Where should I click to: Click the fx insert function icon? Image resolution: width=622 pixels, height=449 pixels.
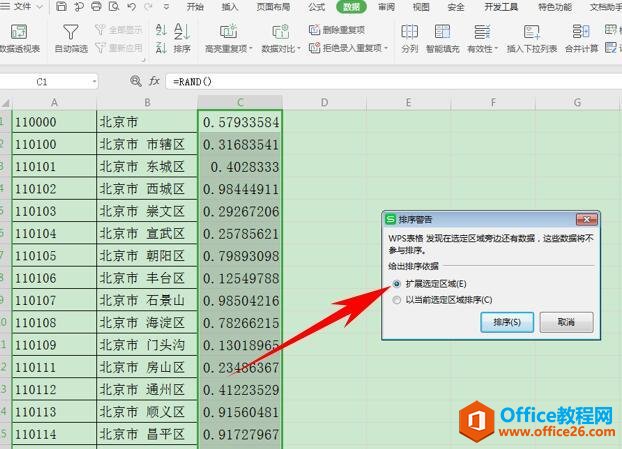click(x=154, y=81)
